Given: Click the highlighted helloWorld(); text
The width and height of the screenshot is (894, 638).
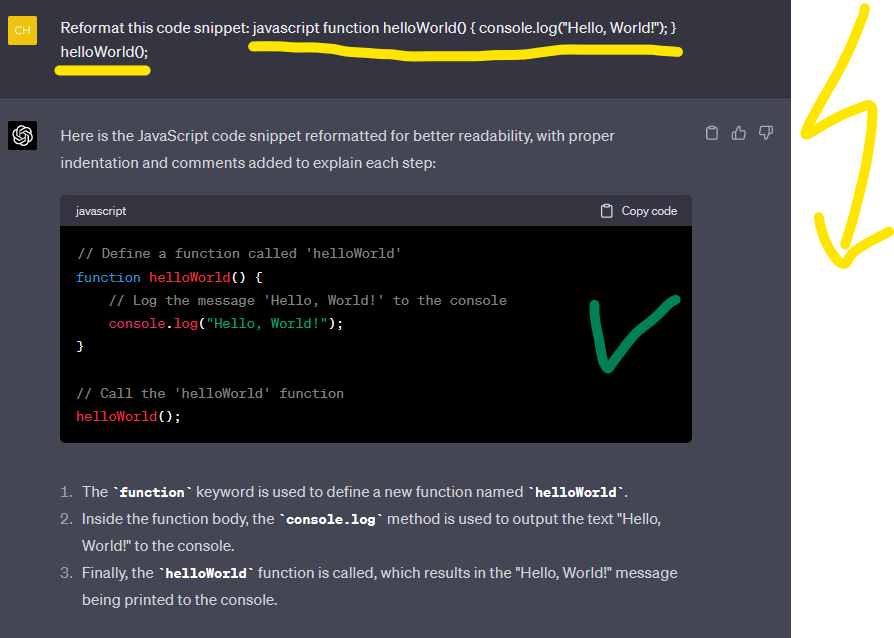Looking at the screenshot, I should [102, 49].
